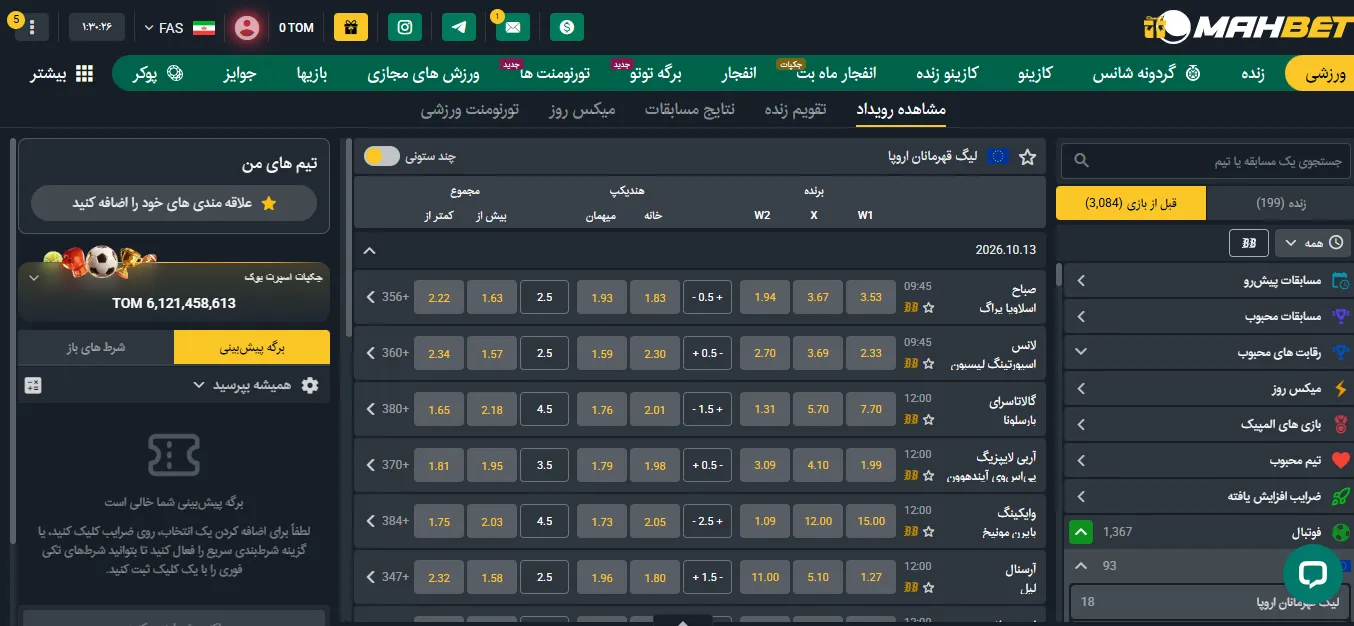Expand +356 more markets for صباح
1354x626 pixels.
(x=388, y=297)
